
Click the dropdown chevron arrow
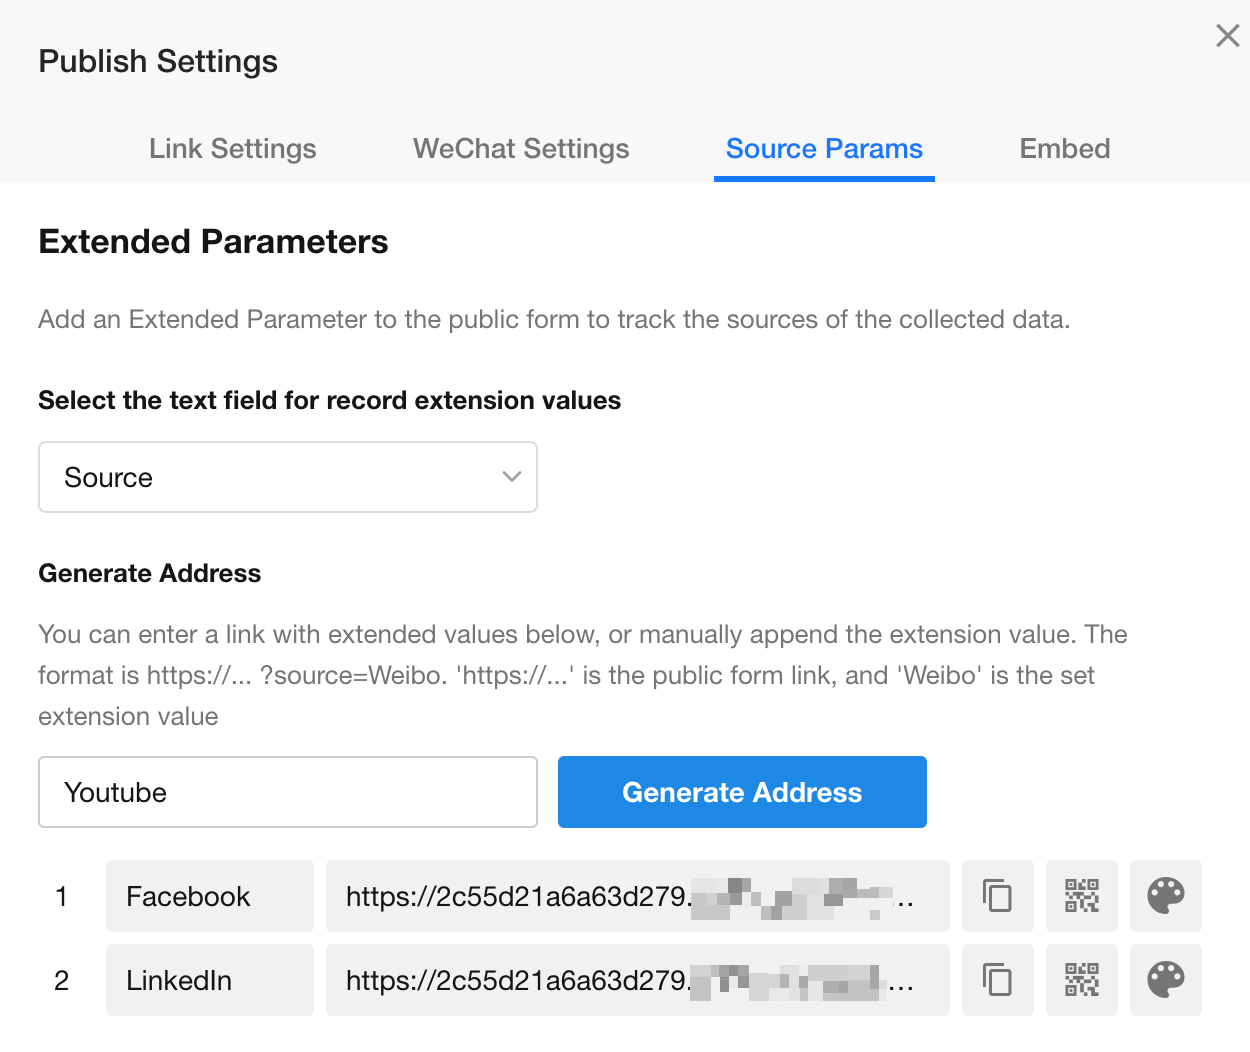[x=512, y=477]
